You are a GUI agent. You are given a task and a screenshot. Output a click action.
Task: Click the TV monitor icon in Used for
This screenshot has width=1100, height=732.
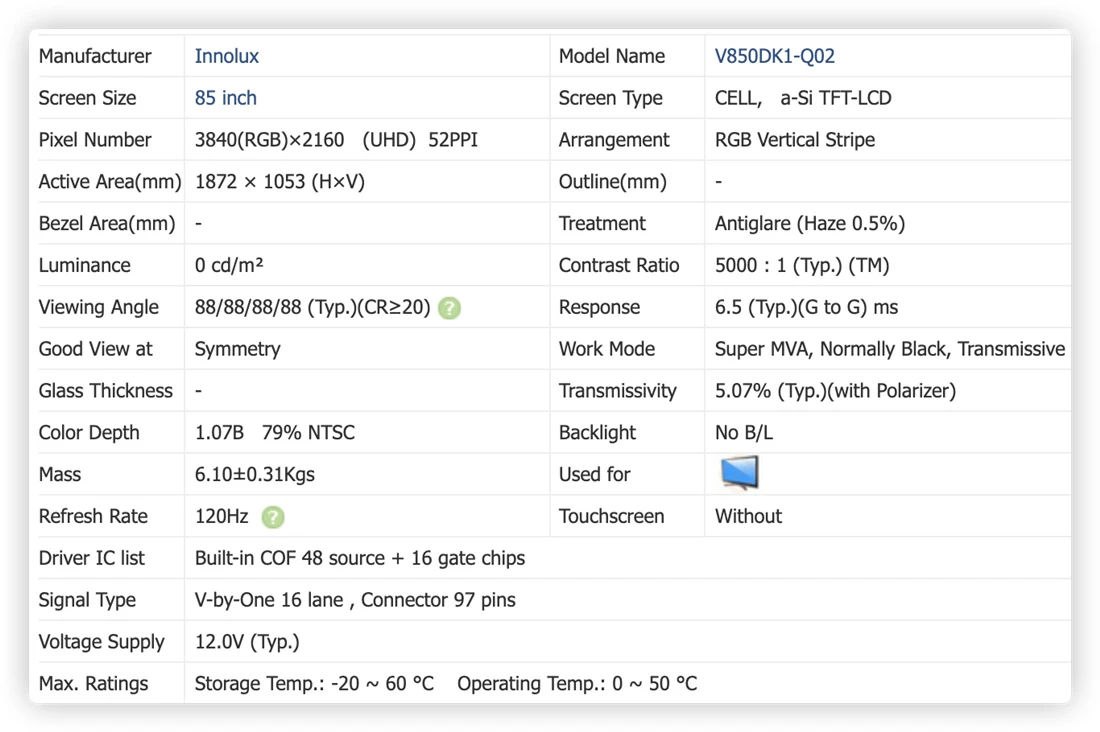click(x=739, y=472)
